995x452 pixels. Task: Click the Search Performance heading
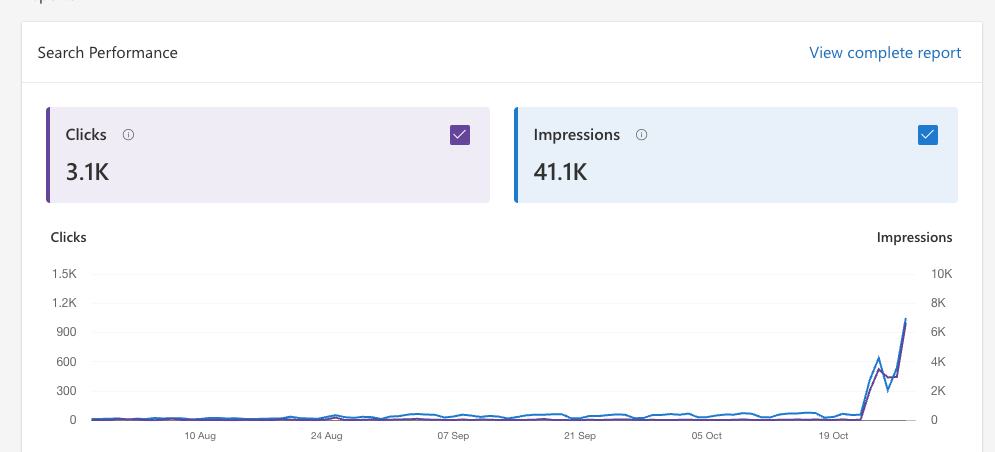(107, 53)
